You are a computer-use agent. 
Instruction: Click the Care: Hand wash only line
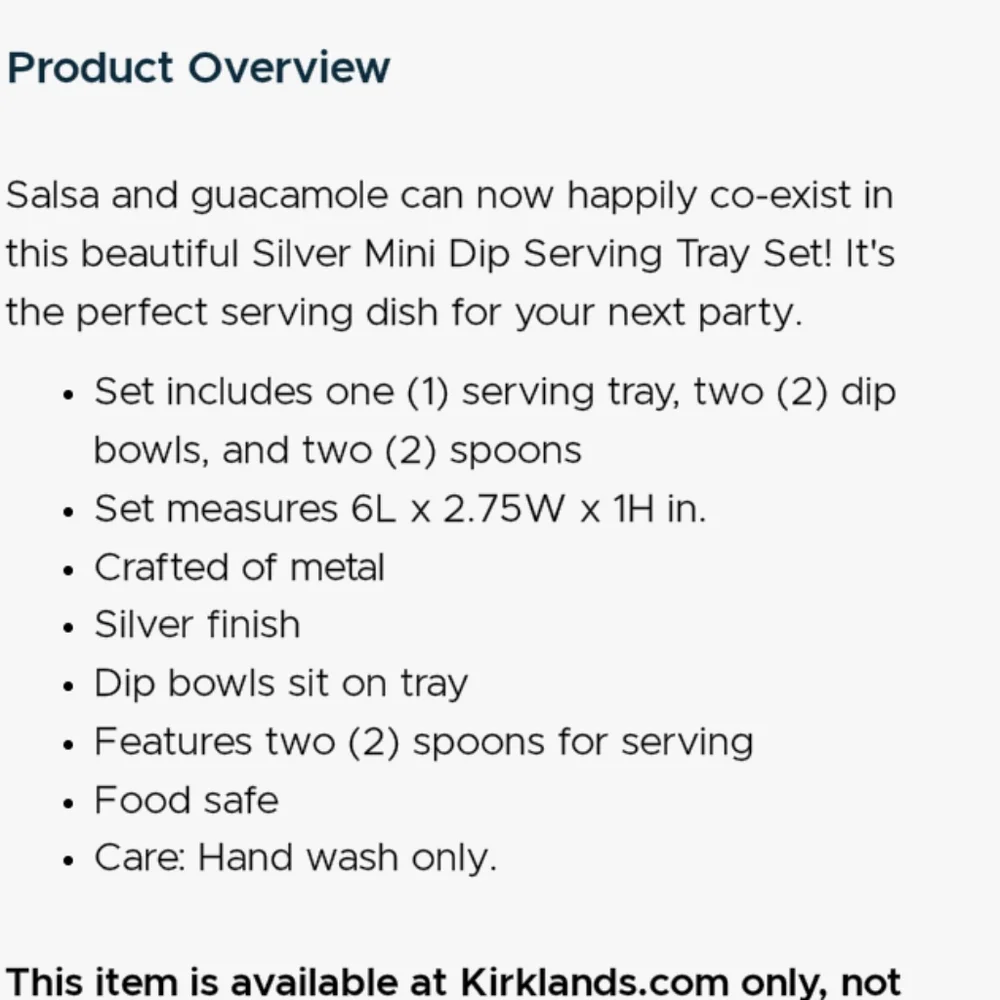(295, 858)
